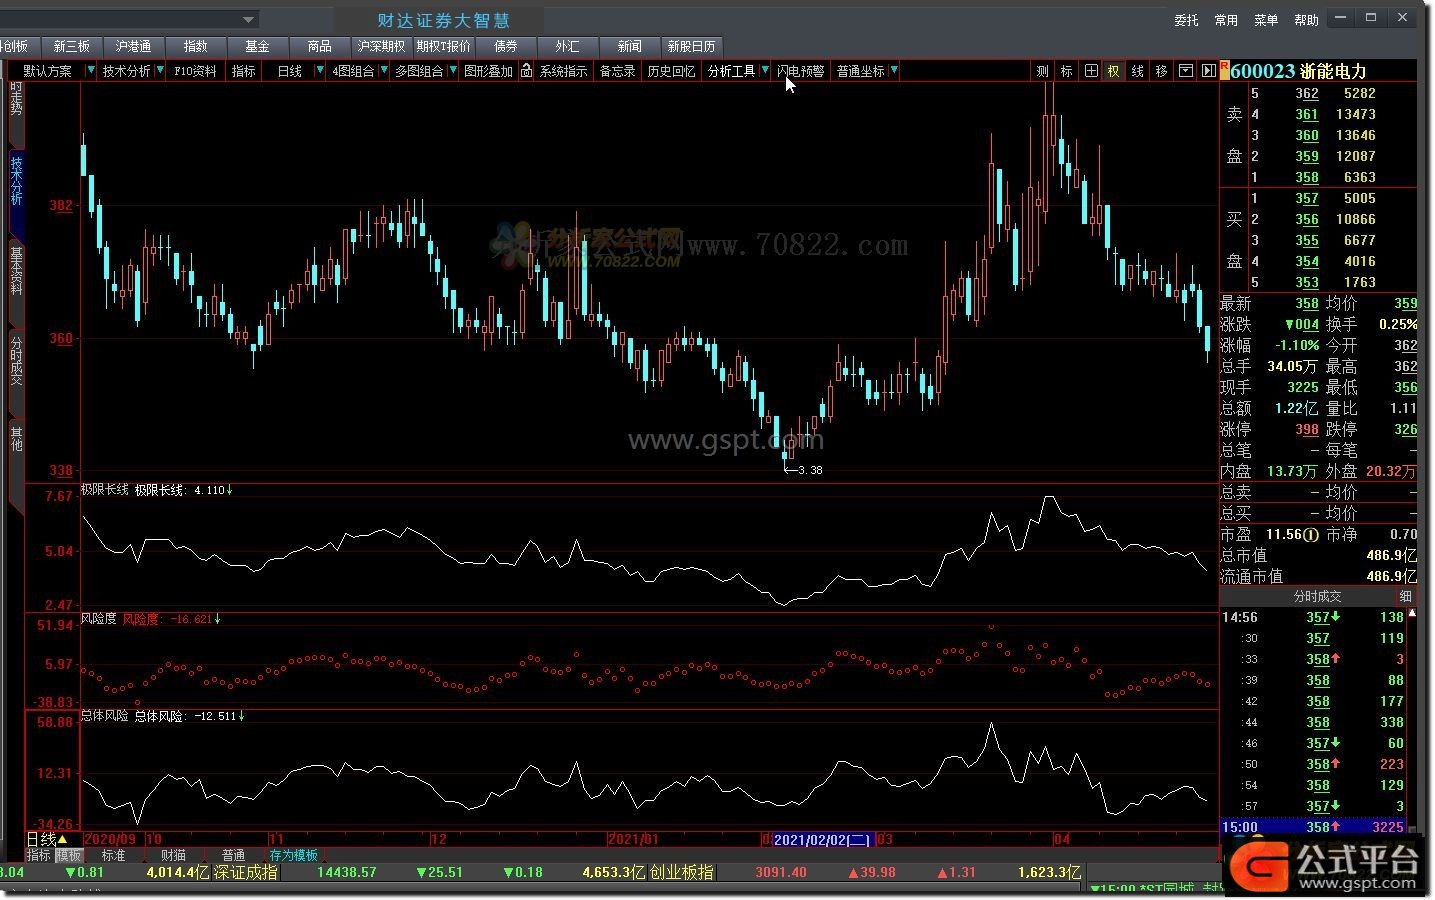Open the 沪港通 market tab

133,46
